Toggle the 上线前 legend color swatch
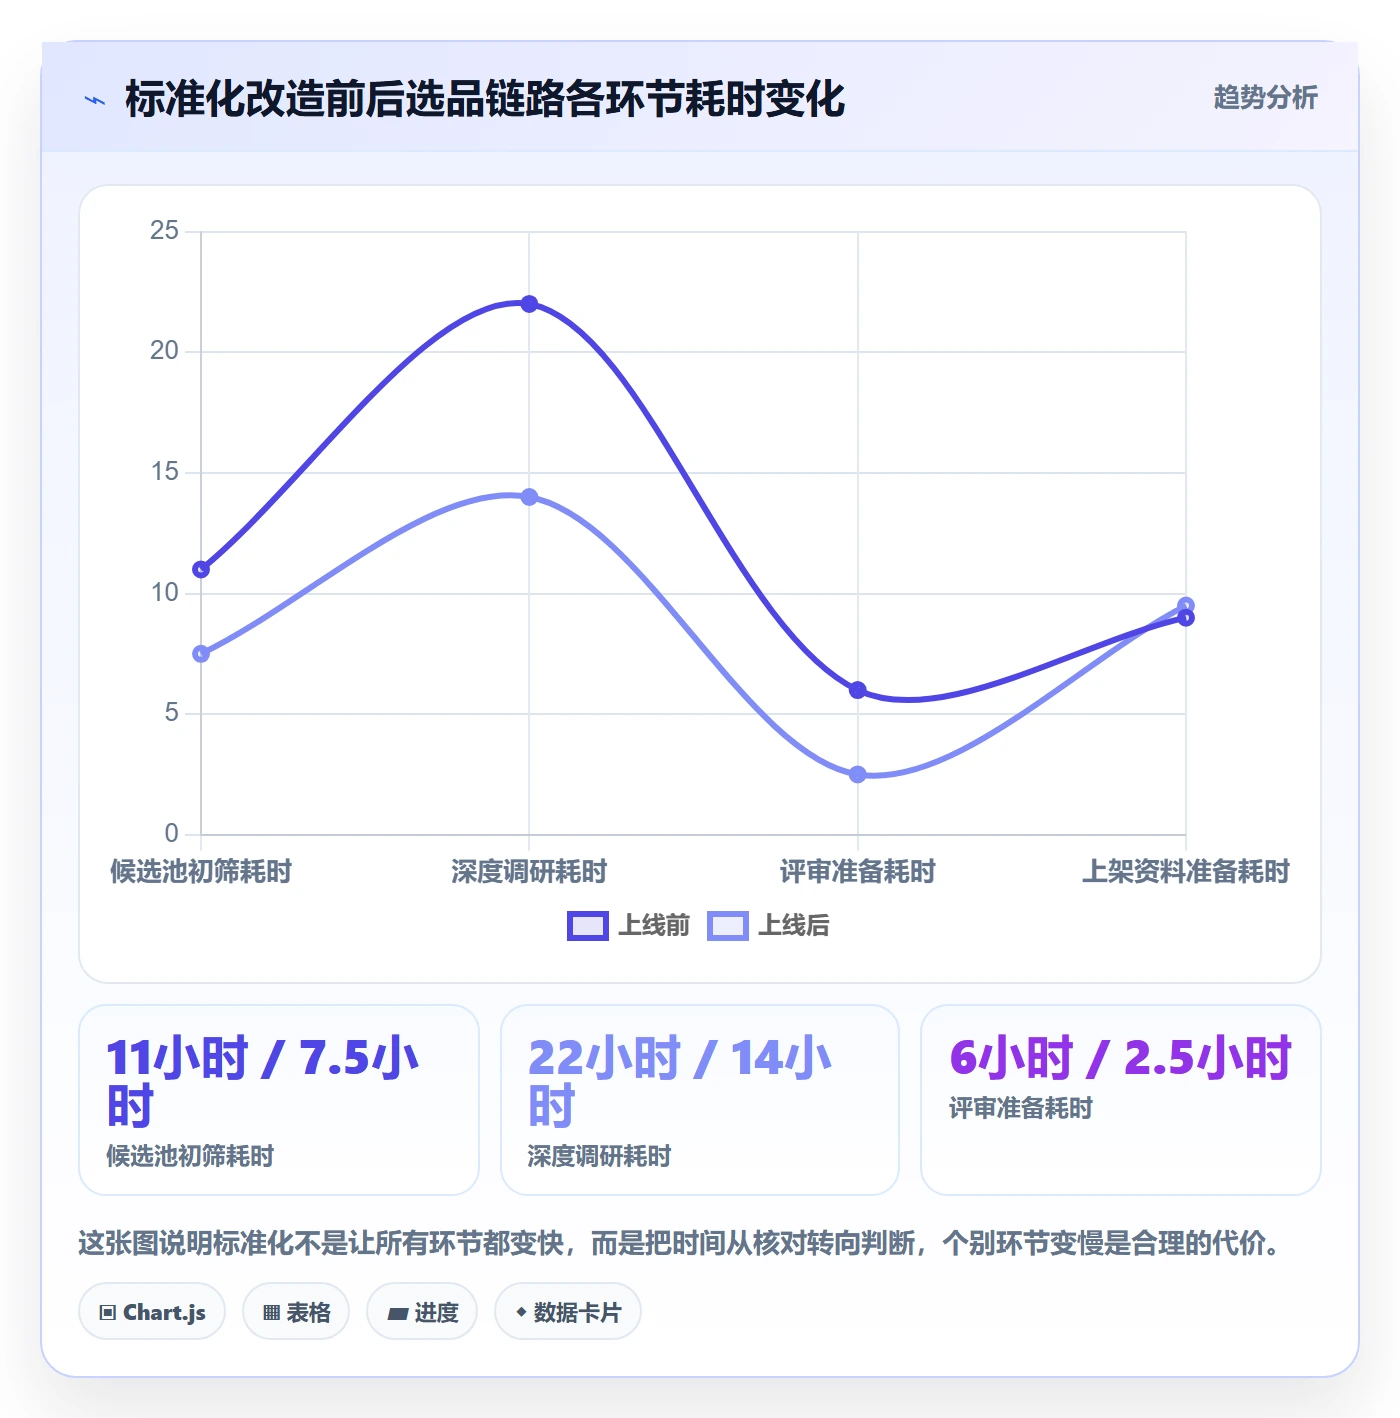 tap(587, 926)
